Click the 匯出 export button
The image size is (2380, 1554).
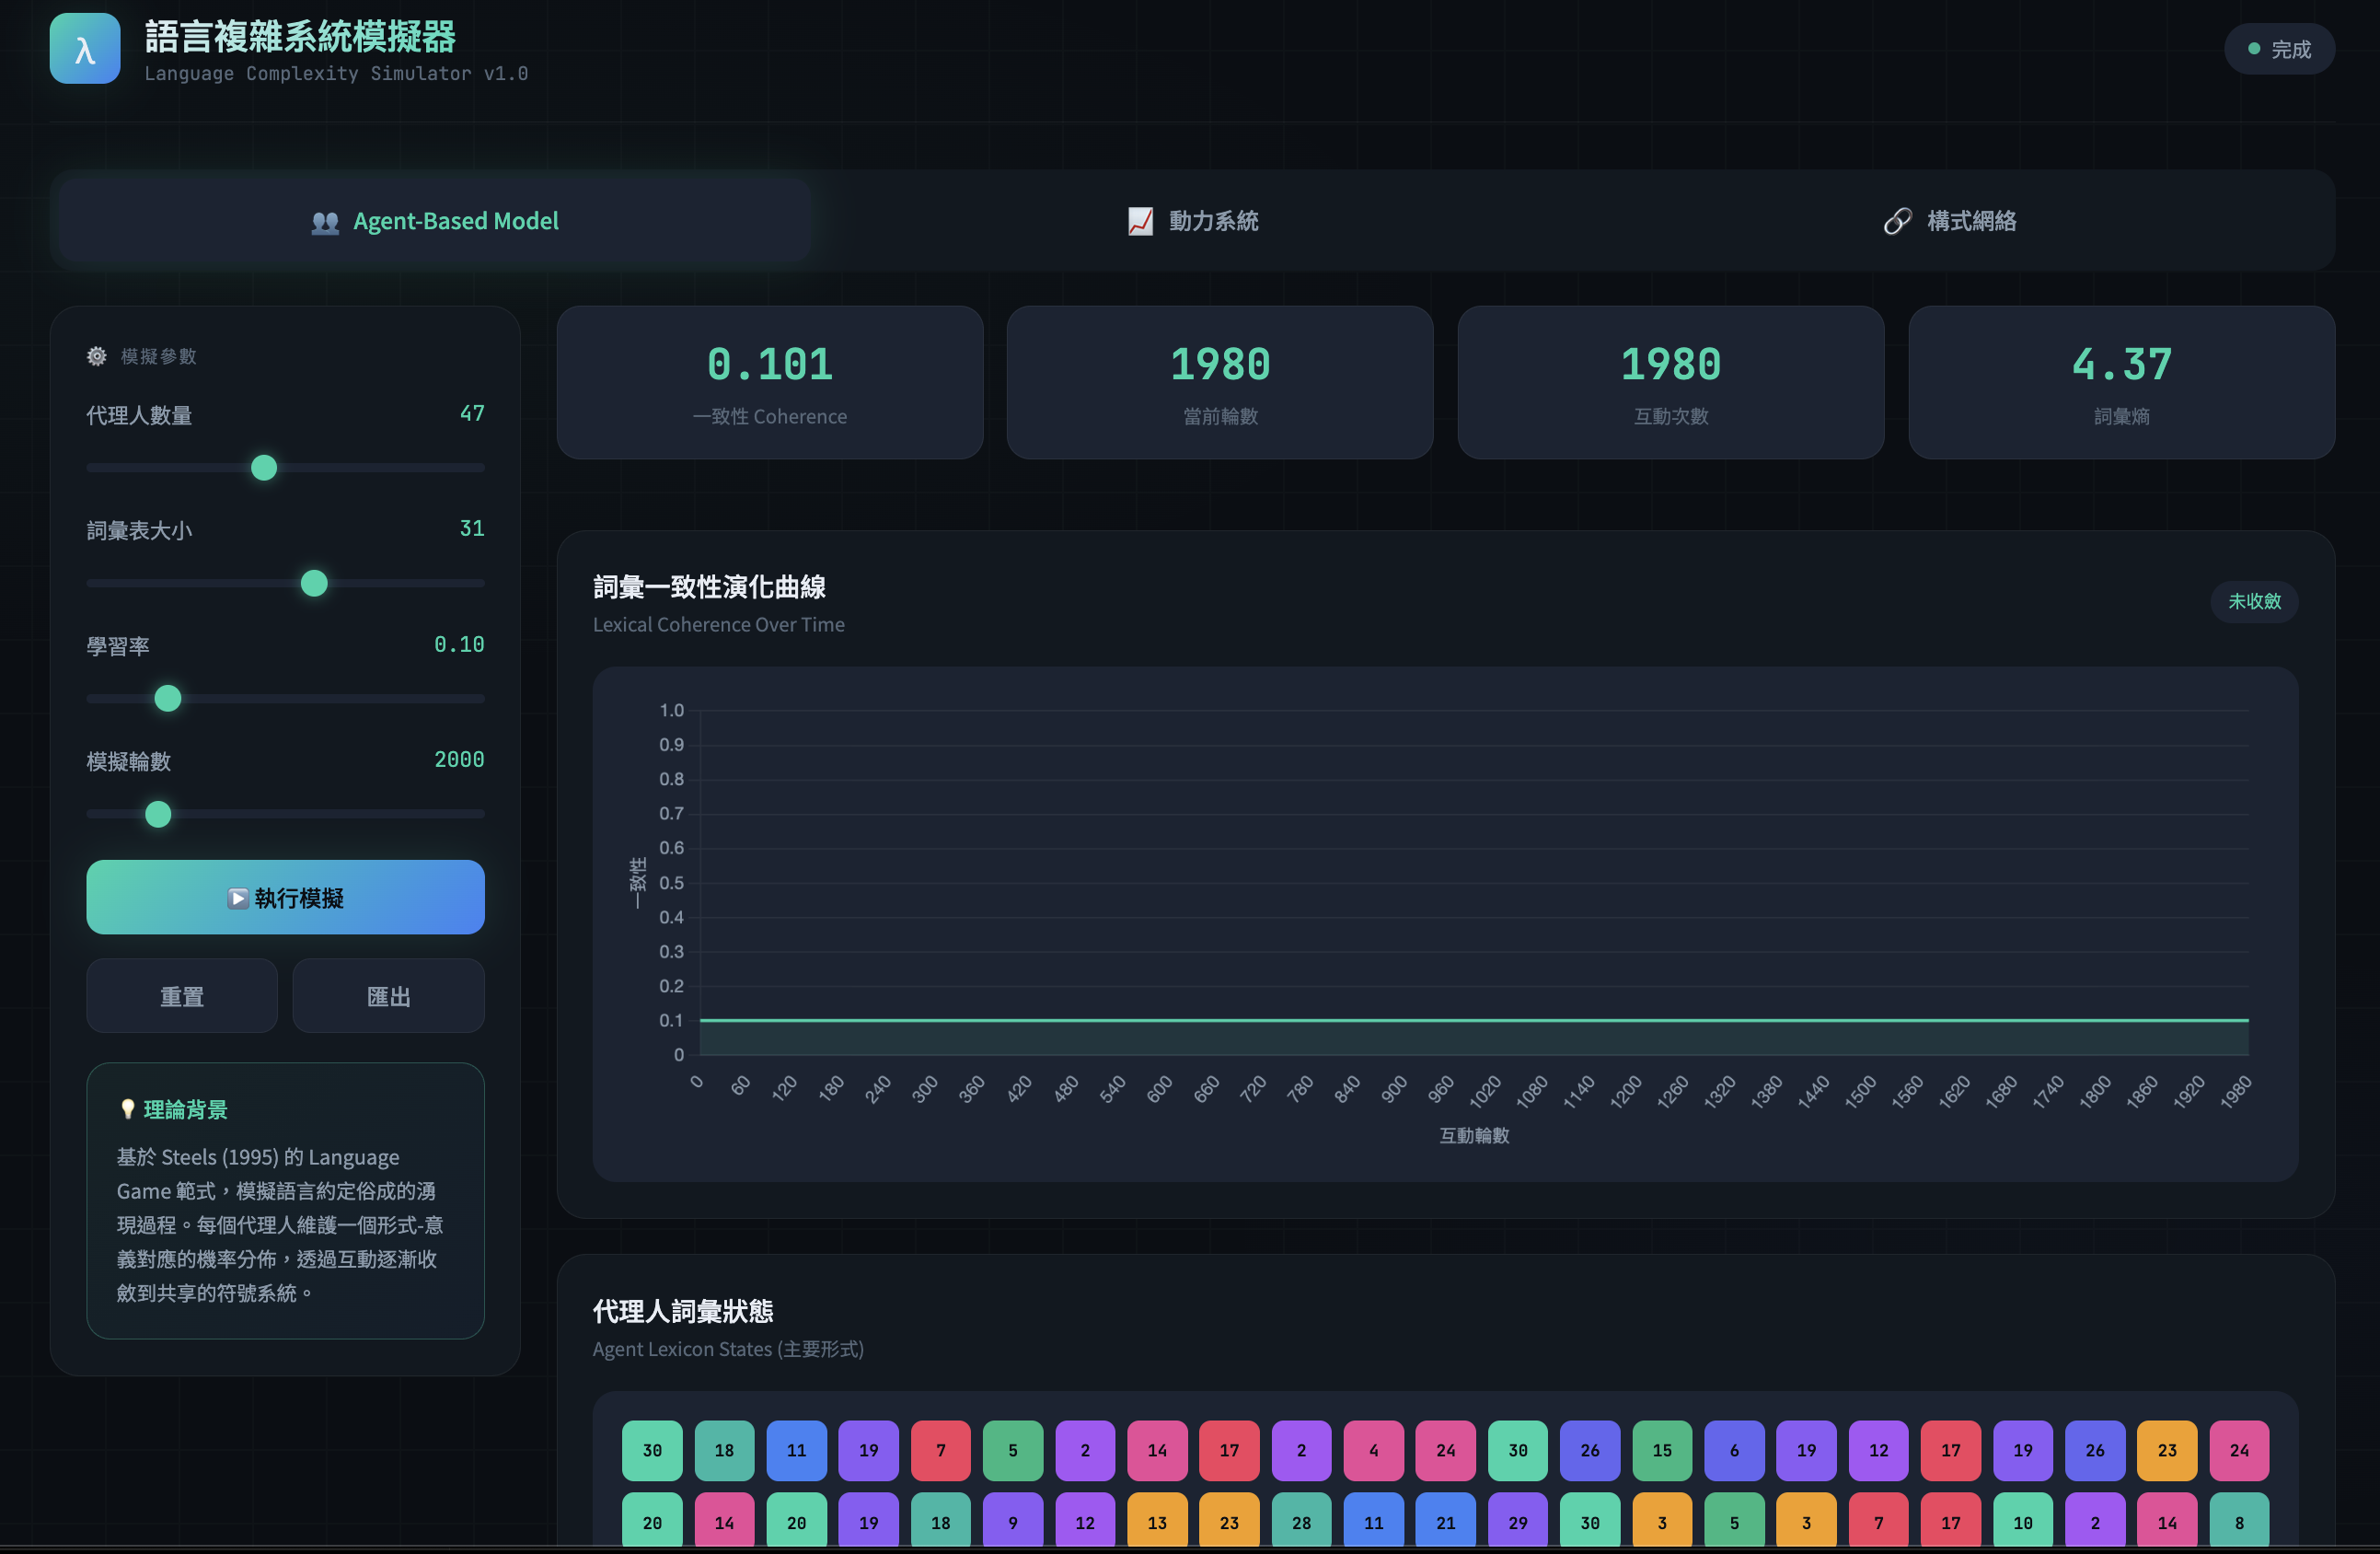click(388, 996)
